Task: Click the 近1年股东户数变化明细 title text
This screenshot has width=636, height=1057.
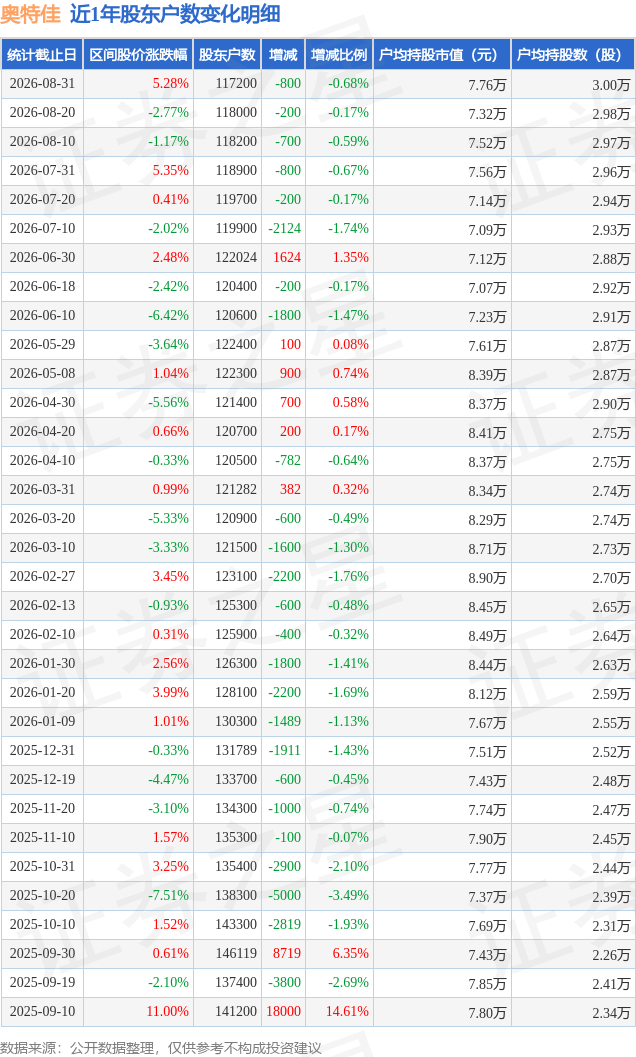Action: click(175, 14)
